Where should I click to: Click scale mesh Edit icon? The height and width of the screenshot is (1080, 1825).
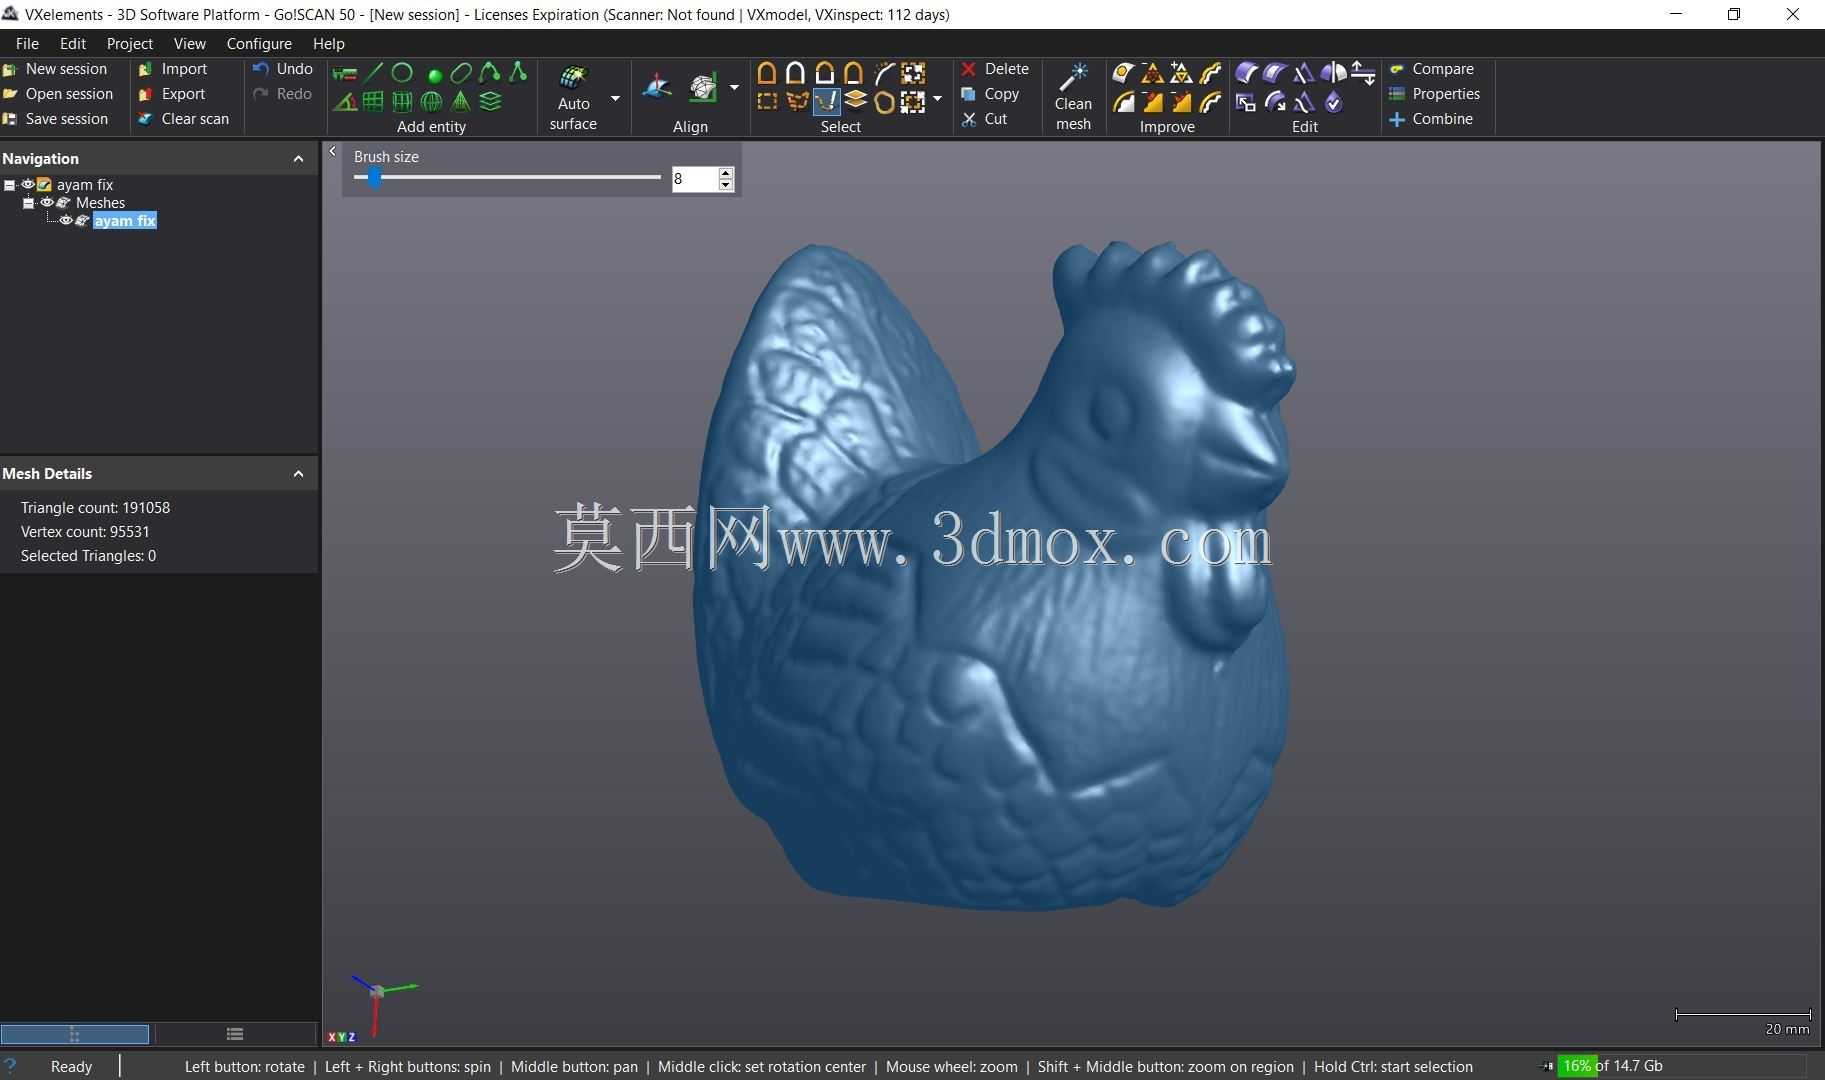coord(1246,102)
